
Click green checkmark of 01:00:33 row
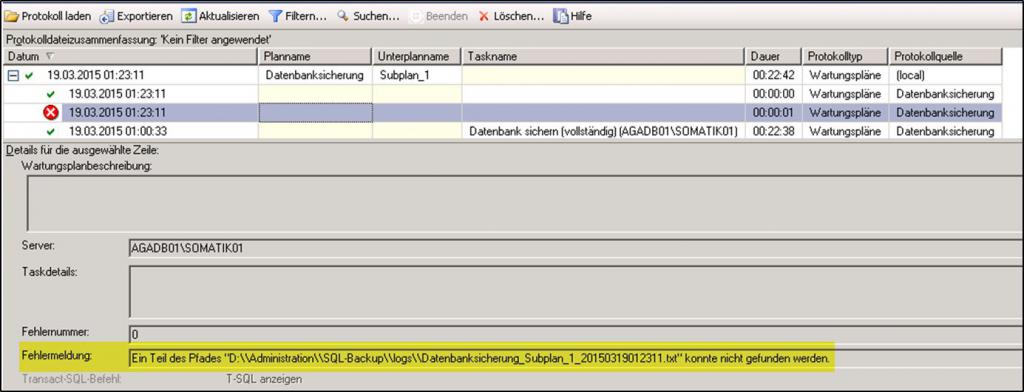(51, 132)
